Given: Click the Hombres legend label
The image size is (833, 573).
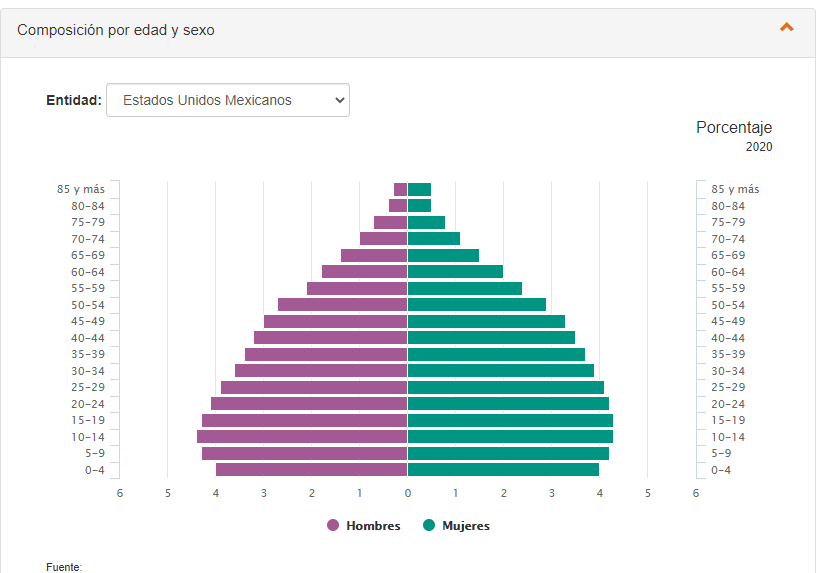Looking at the screenshot, I should (x=373, y=526).
